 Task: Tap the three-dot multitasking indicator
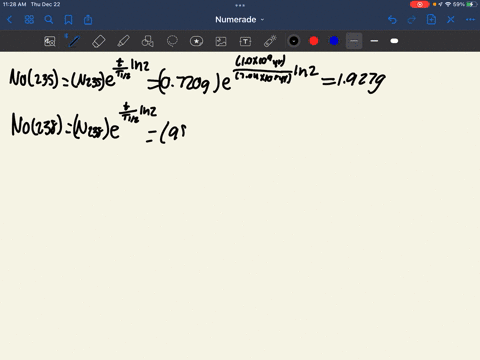tap(240, 5)
